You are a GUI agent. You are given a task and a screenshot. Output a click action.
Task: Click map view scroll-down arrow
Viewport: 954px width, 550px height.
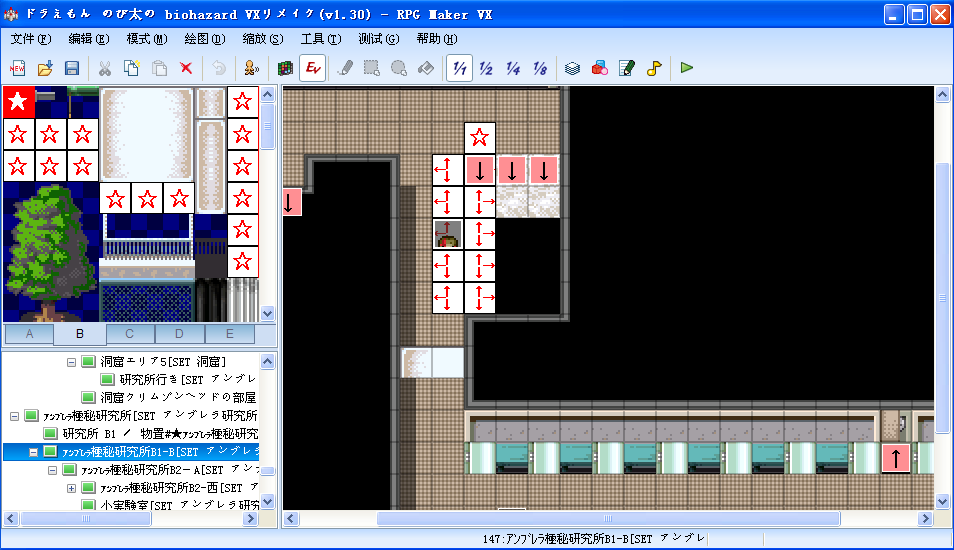click(x=942, y=502)
